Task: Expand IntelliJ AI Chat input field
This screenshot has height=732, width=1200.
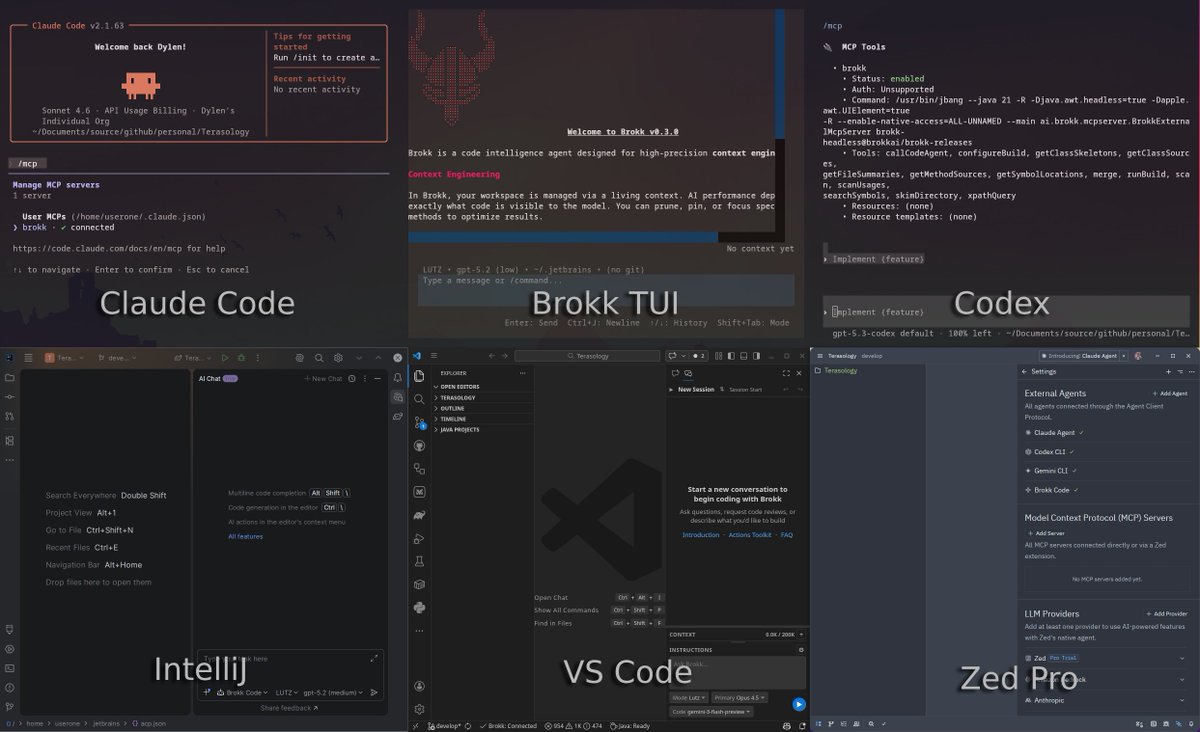Action: click(374, 658)
